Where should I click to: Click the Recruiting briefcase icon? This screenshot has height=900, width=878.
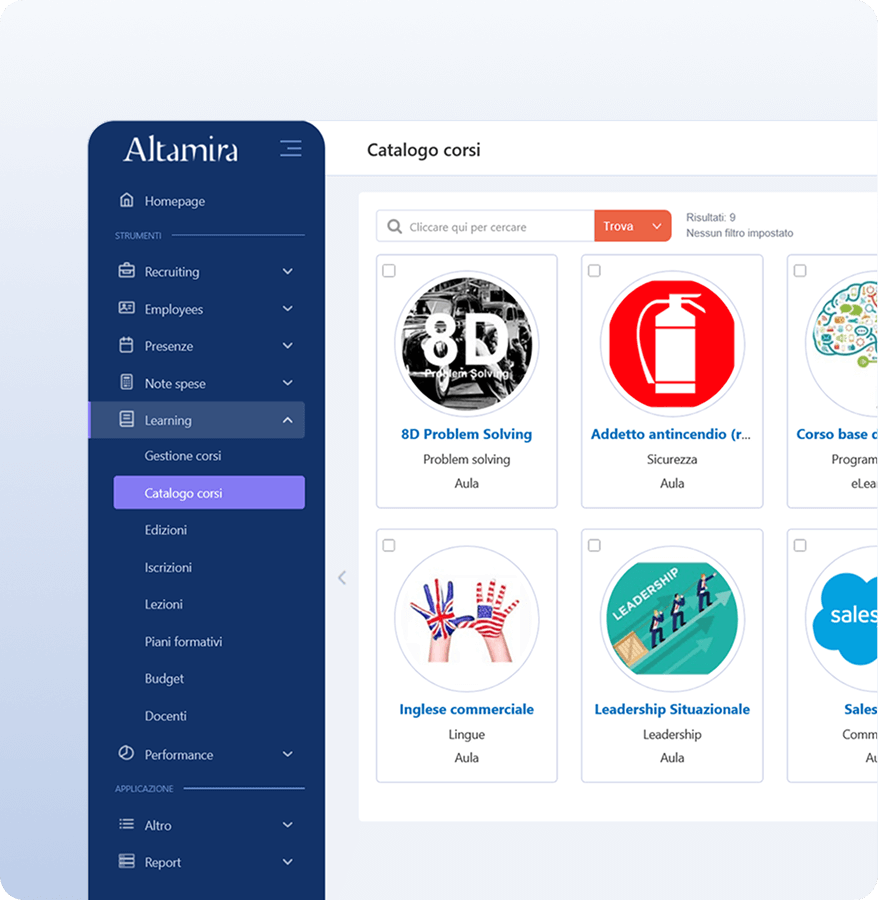tap(127, 271)
